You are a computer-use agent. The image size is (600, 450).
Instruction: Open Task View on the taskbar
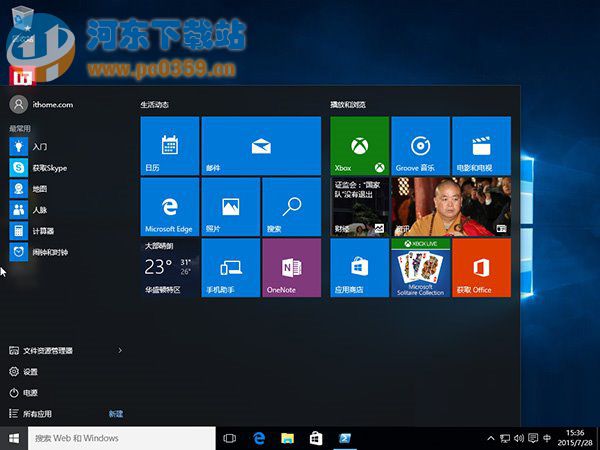click(x=230, y=438)
